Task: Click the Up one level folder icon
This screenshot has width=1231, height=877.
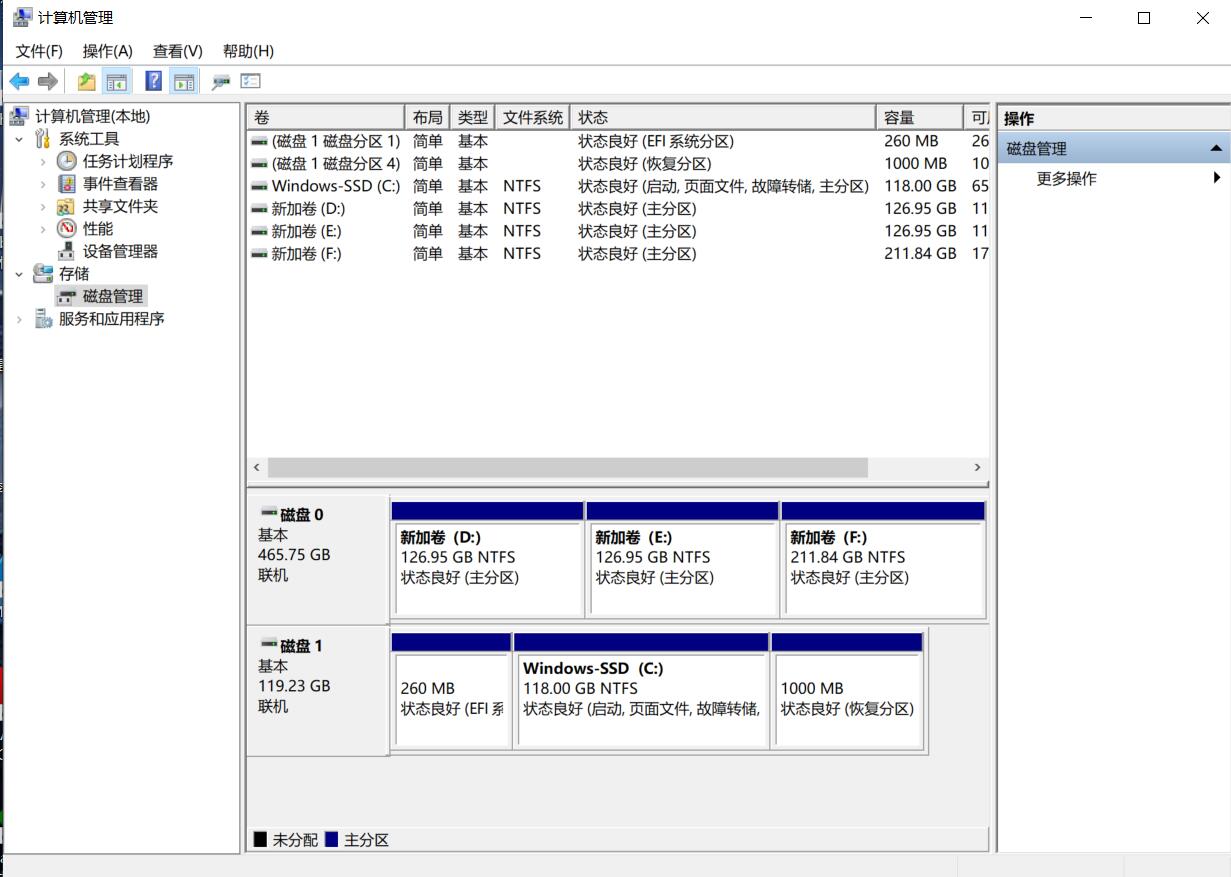Action: point(87,81)
